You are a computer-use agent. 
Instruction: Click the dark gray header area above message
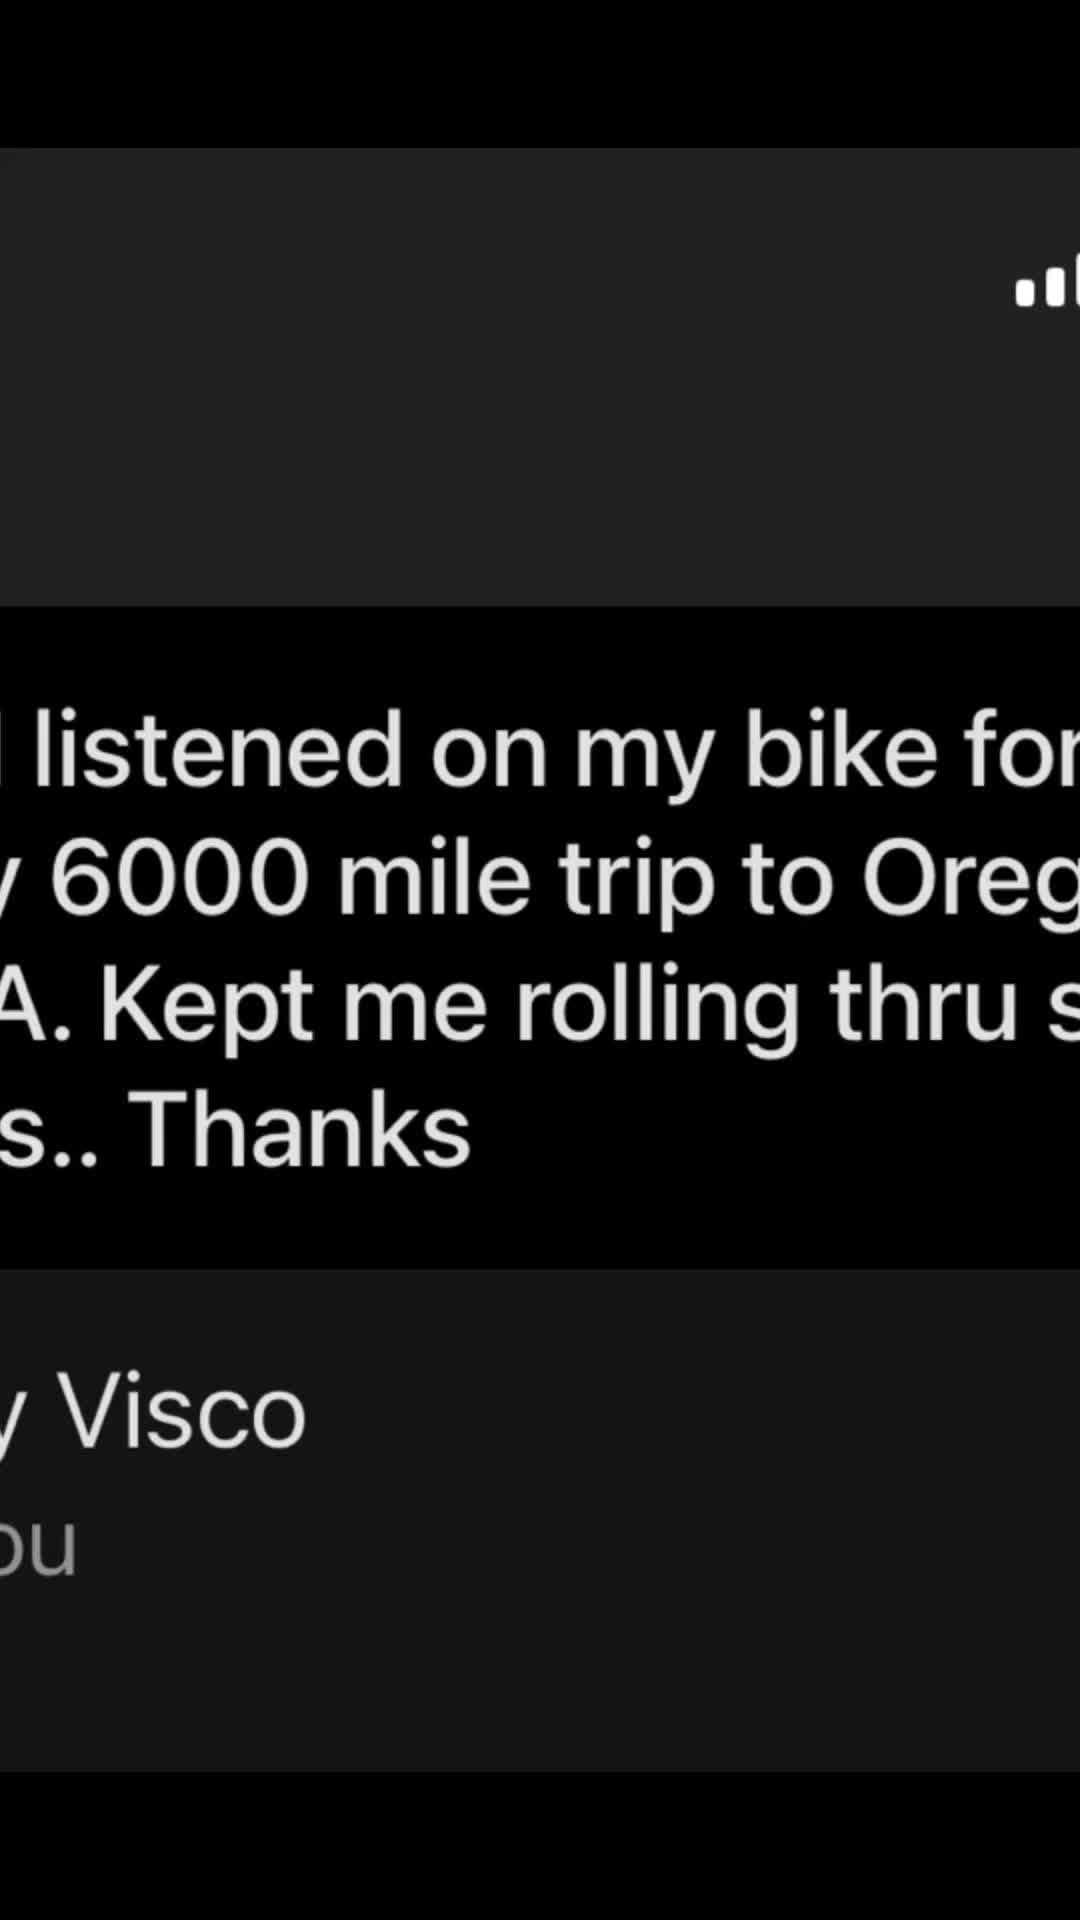[540, 377]
